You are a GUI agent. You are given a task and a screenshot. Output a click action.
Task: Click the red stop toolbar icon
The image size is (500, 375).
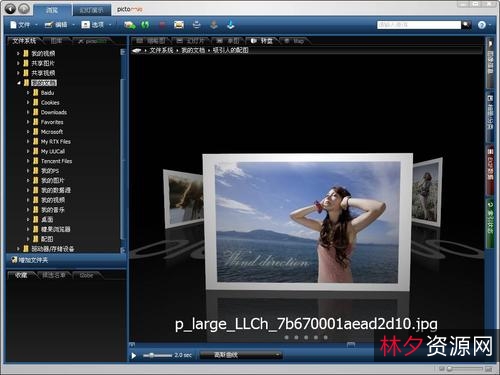coord(162,25)
